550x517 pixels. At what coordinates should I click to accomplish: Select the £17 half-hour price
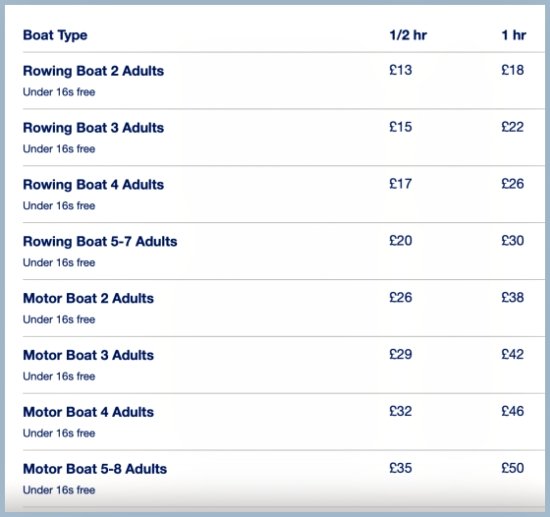click(401, 183)
